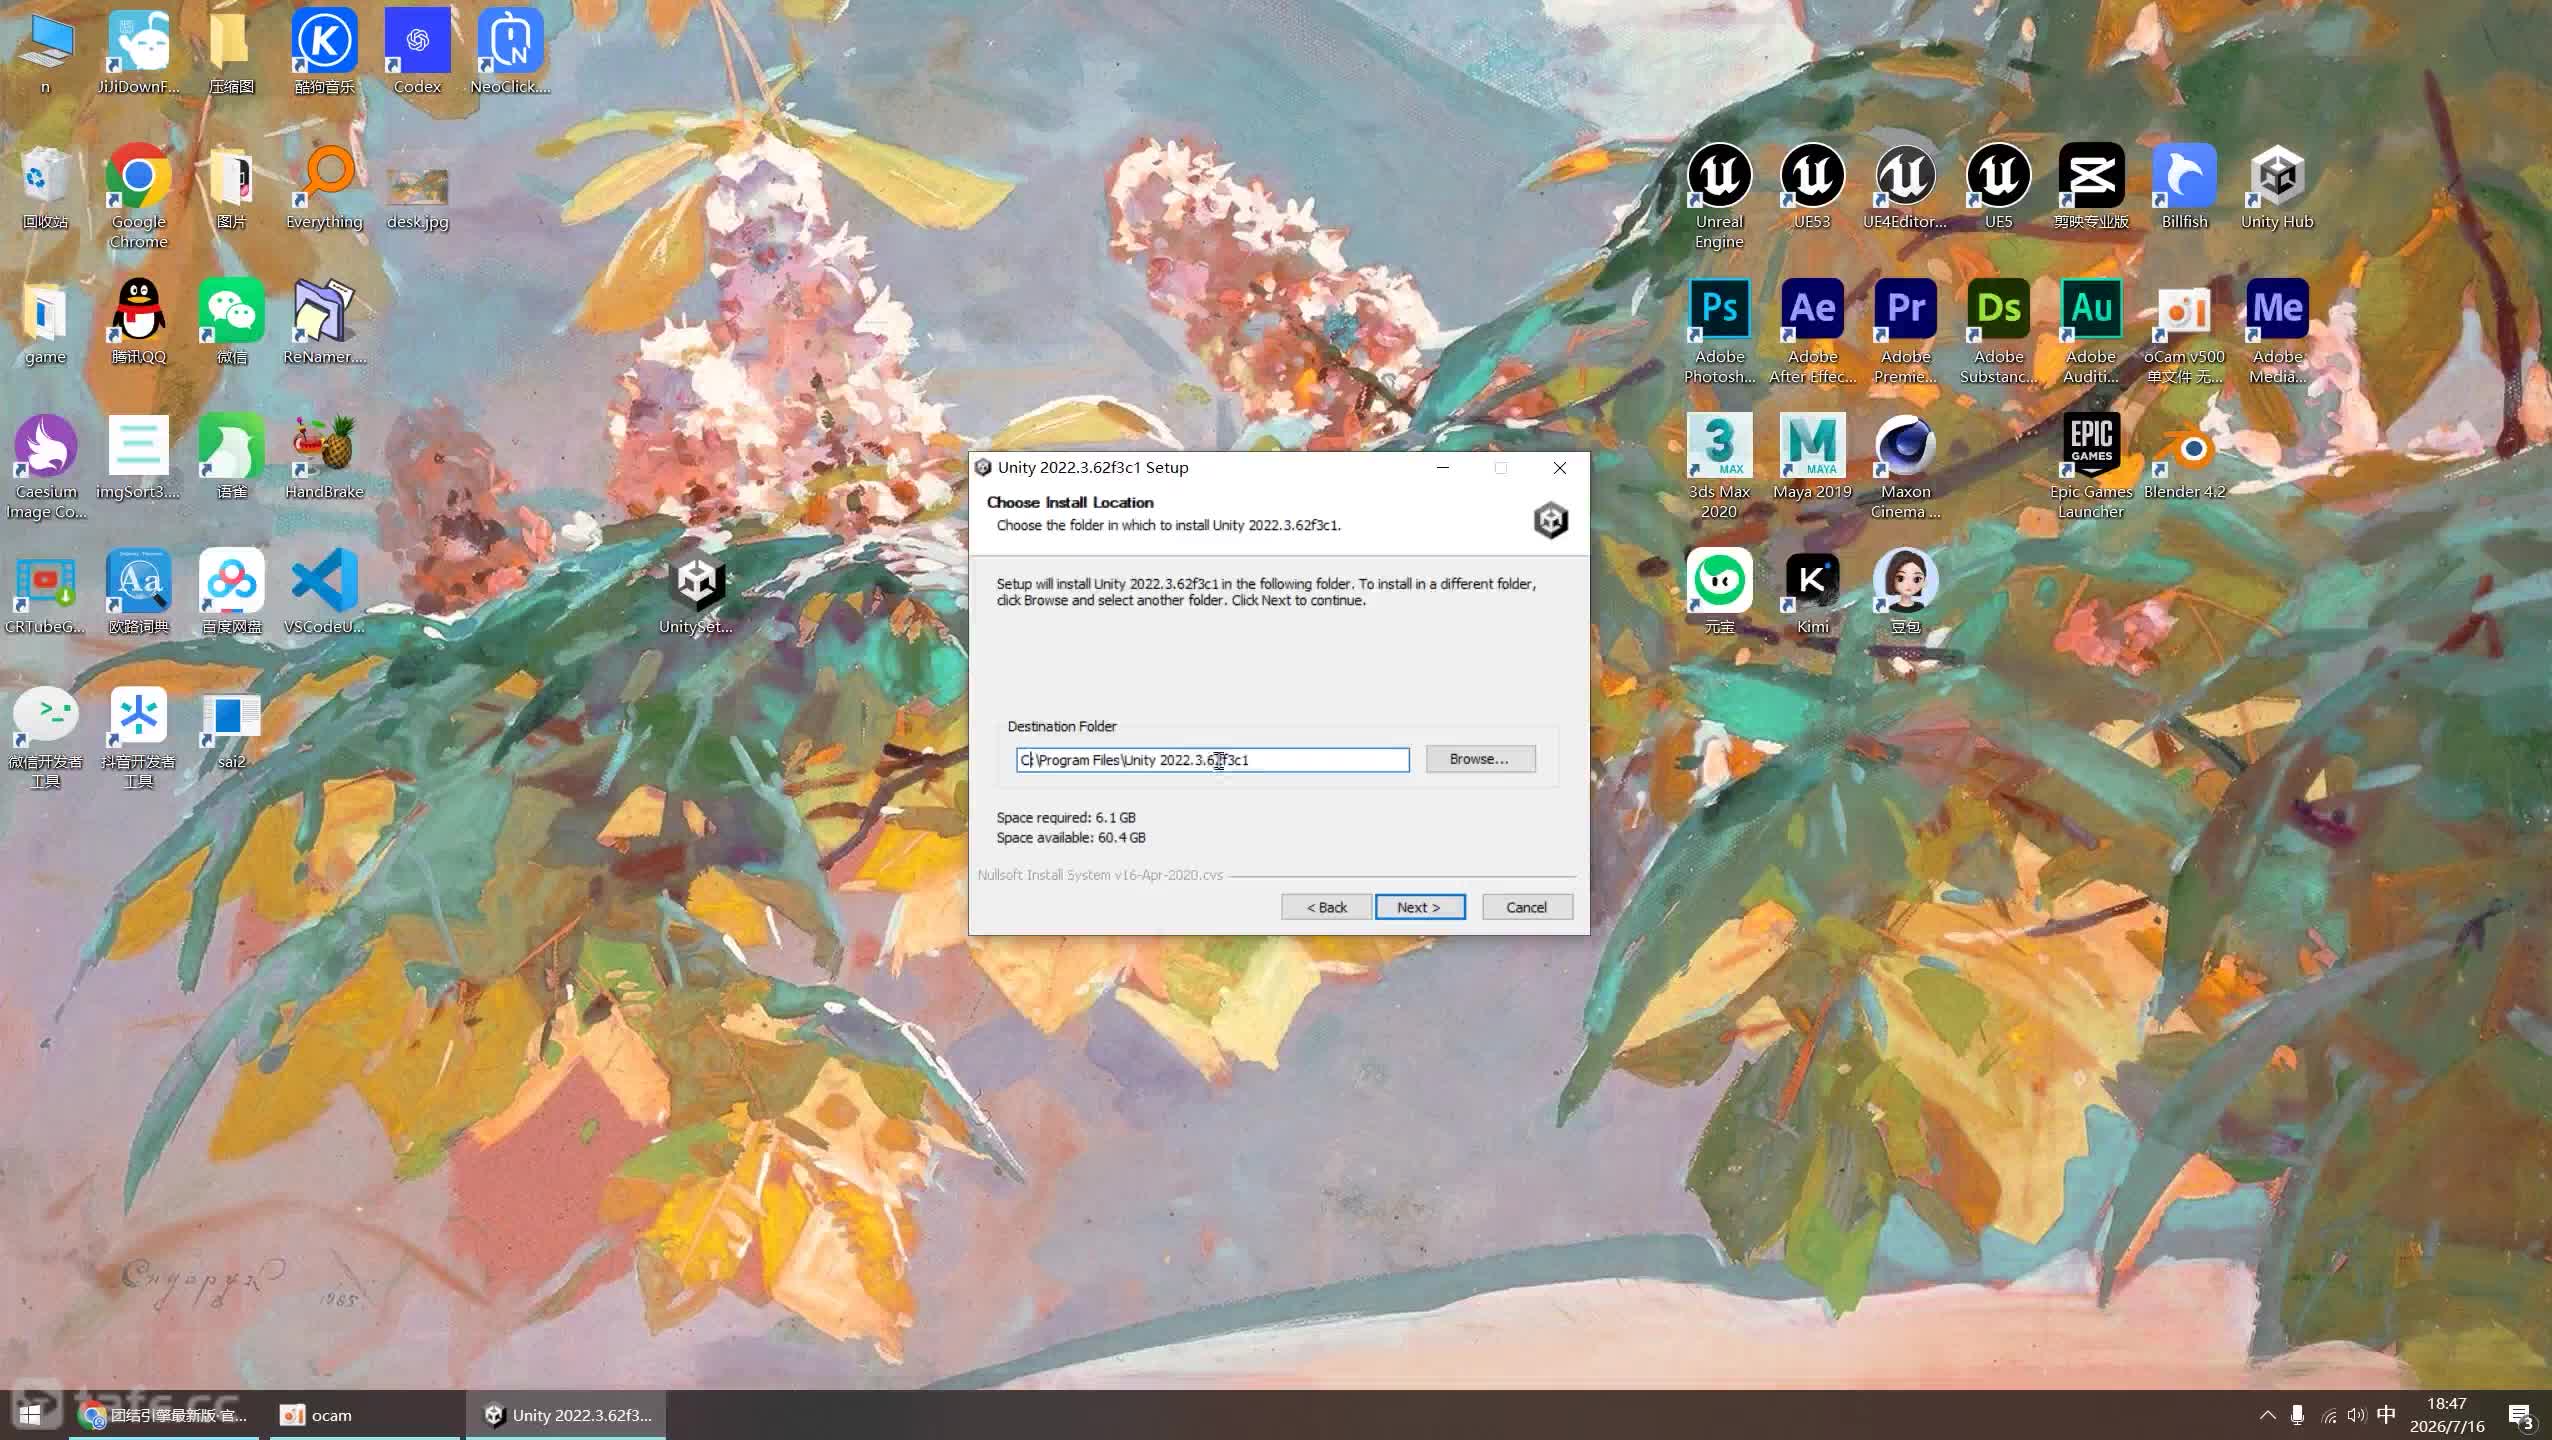Select the Maxon Cinema desktop icon

1905,467
